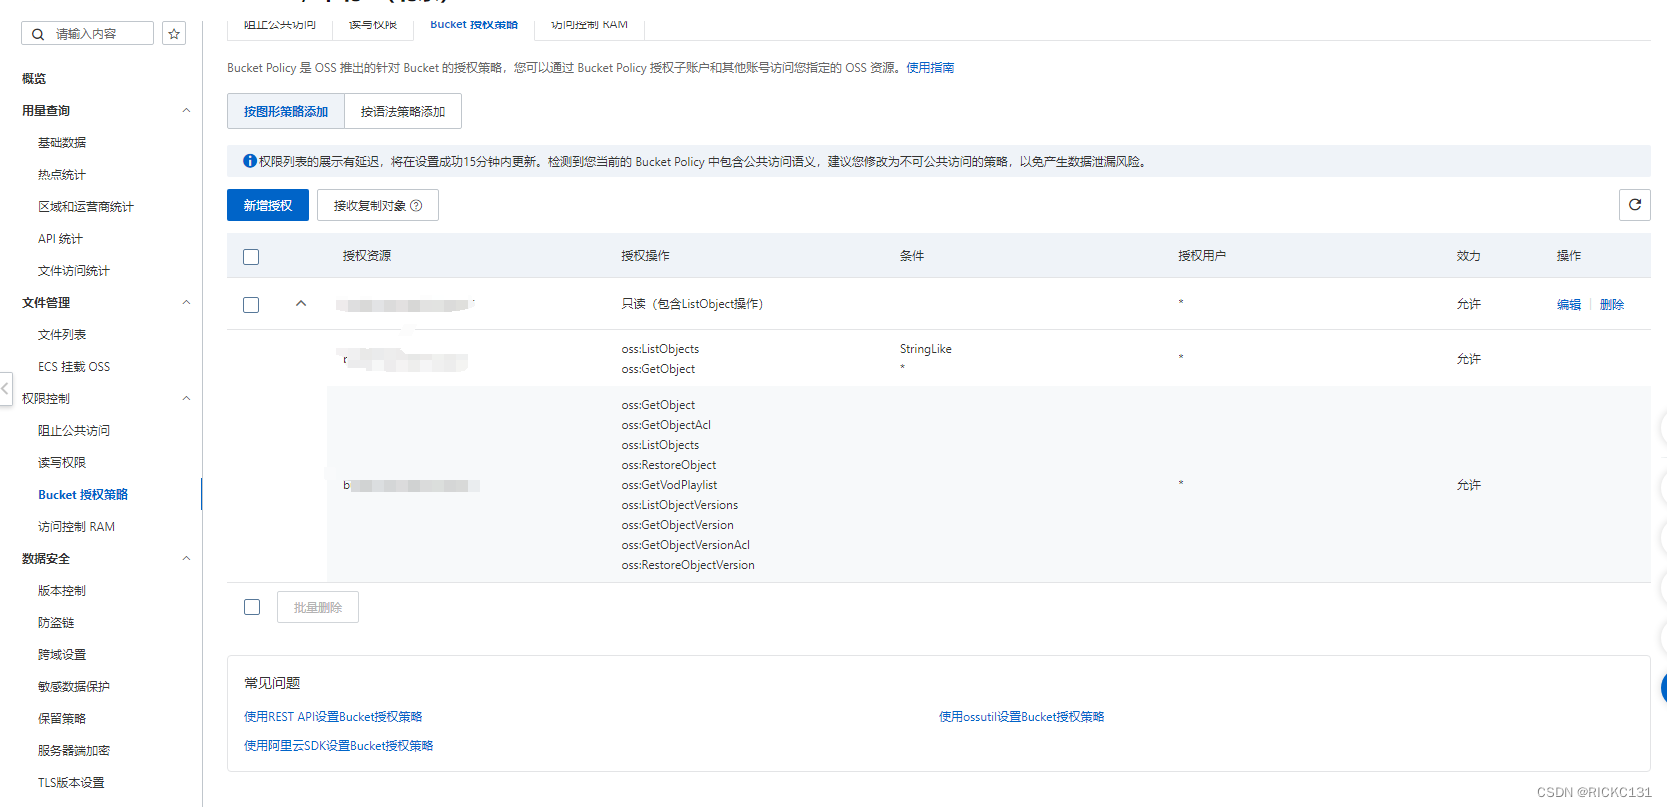Open the 阻止公共访问 top tab
Image resolution: width=1667 pixels, height=807 pixels.
[x=280, y=25]
